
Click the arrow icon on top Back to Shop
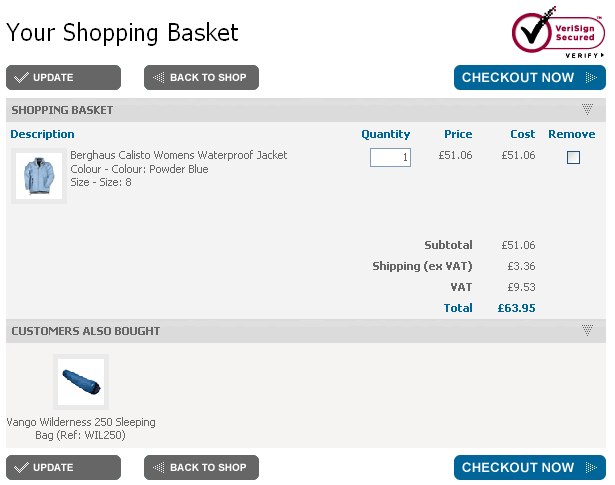158,78
